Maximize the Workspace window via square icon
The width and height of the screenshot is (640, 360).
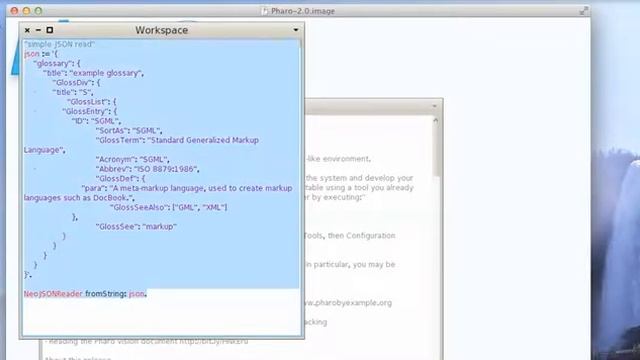point(50,30)
